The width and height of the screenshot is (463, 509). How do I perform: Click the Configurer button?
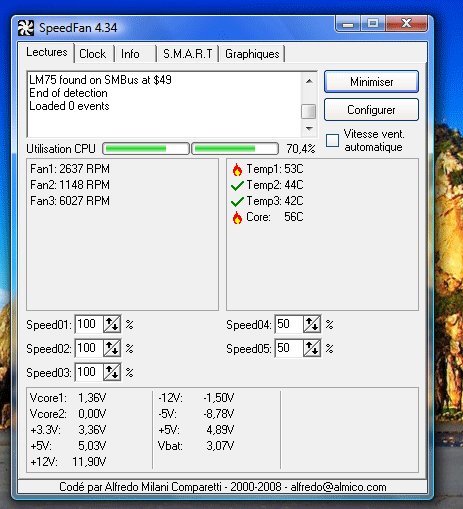[371, 110]
